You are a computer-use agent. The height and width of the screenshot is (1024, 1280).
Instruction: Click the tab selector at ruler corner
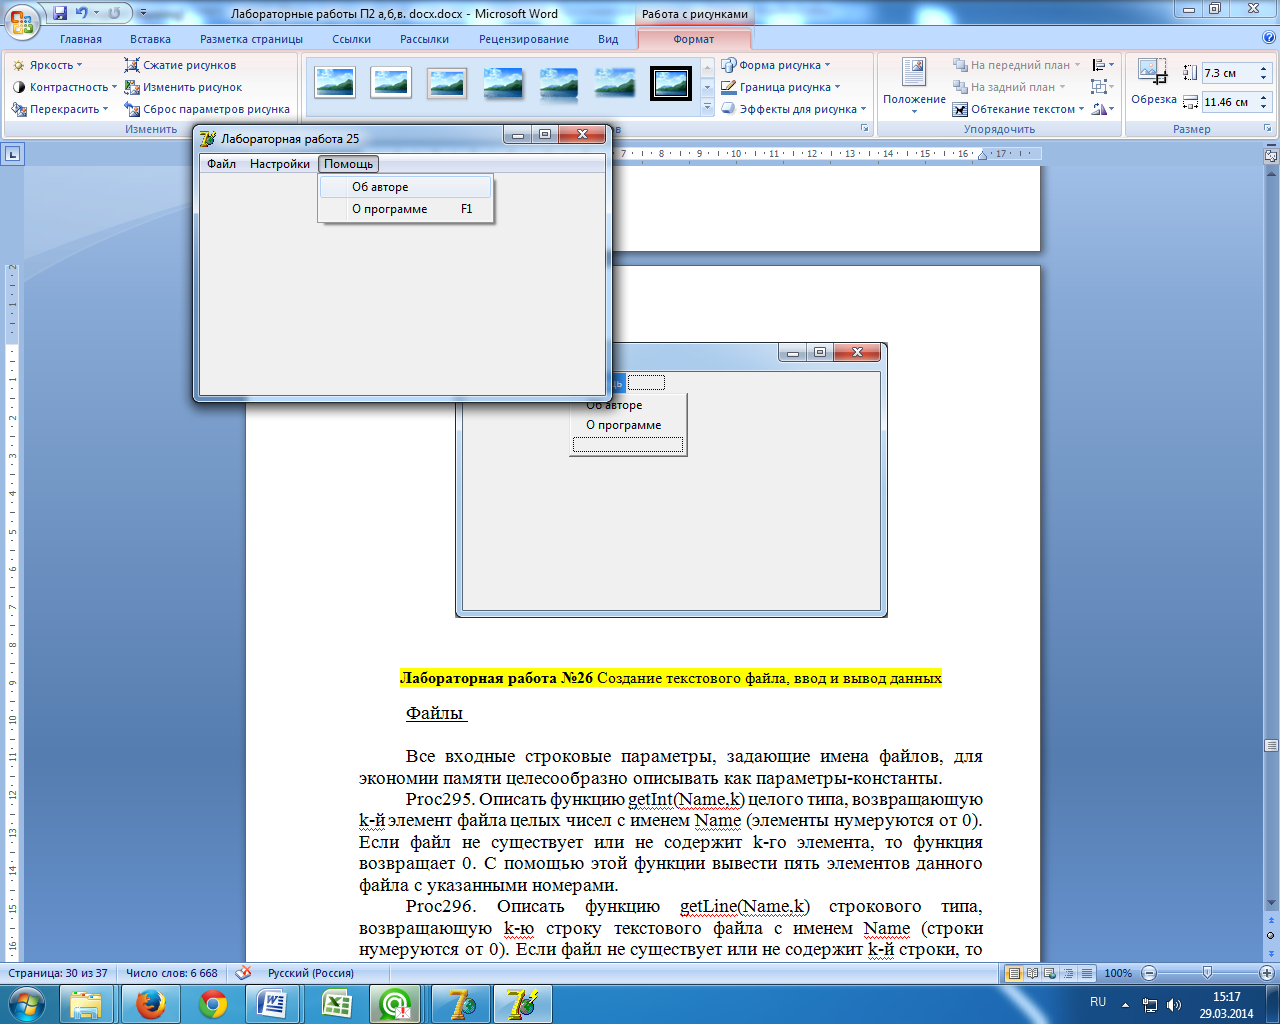[13, 154]
